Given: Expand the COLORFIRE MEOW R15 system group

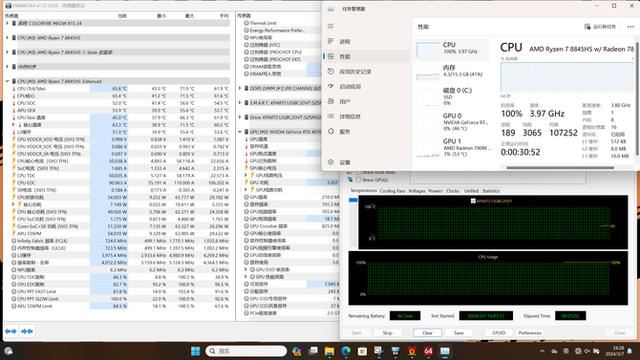Looking at the screenshot, I should [7, 23].
